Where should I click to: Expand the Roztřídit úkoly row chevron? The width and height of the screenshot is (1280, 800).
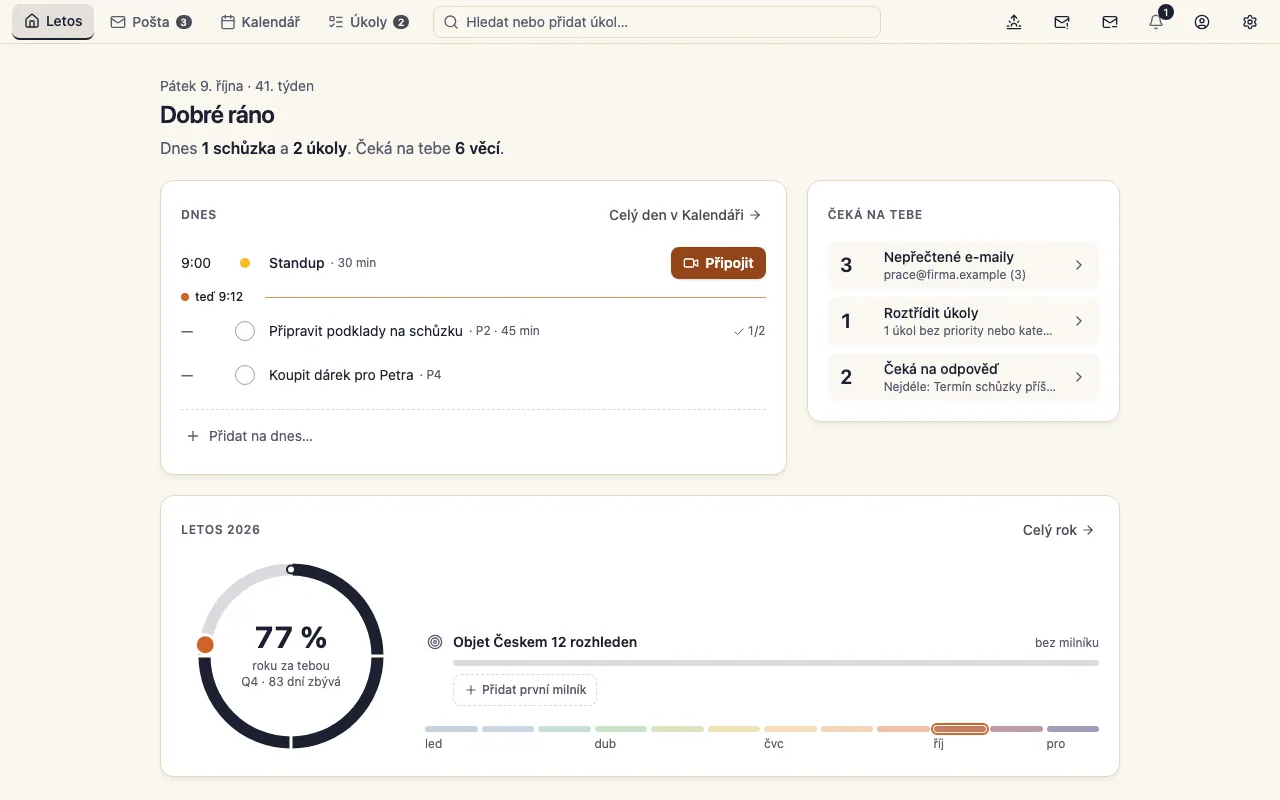pyautogui.click(x=1079, y=321)
